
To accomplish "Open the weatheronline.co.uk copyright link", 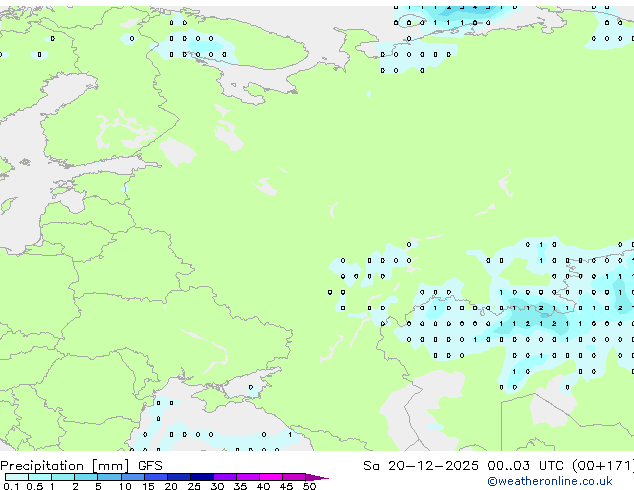I will (550, 481).
